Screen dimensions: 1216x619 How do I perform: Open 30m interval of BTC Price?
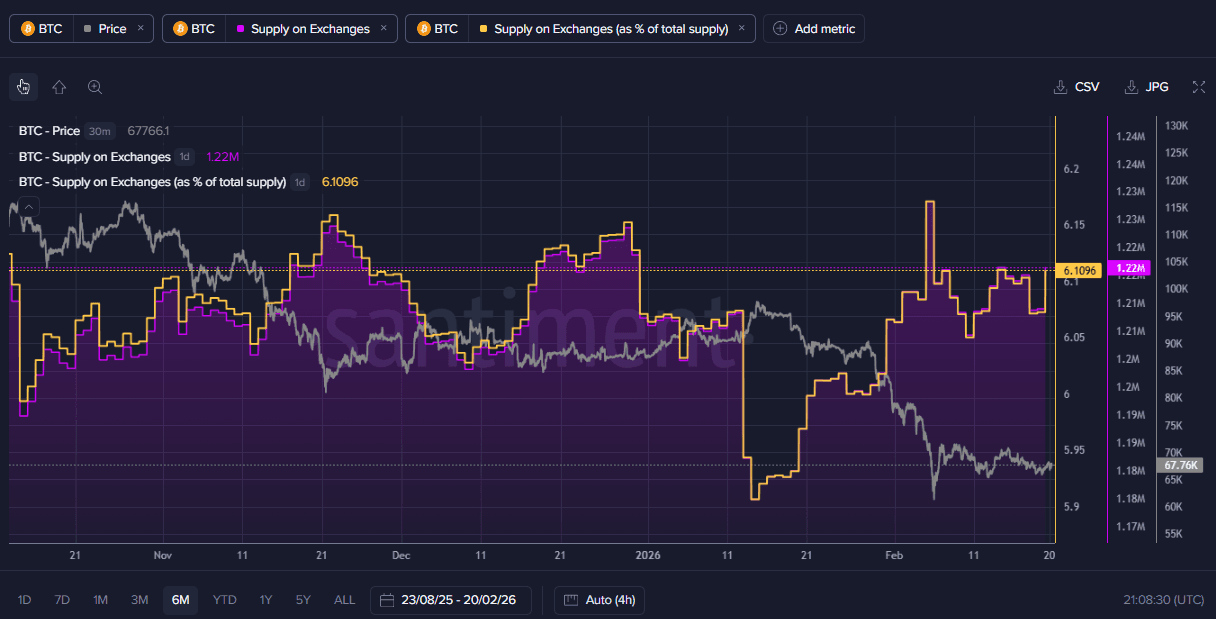pyautogui.click(x=100, y=131)
